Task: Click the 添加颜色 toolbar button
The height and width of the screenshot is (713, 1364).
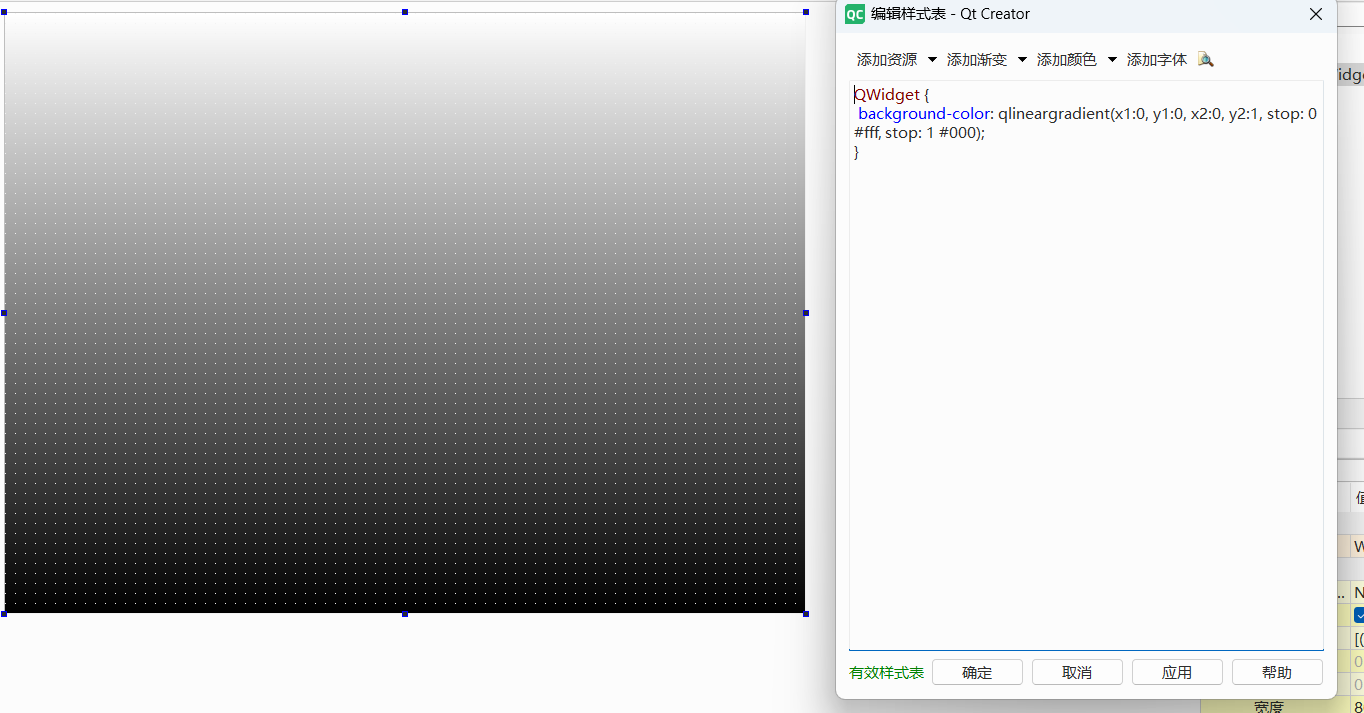Action: coord(1067,60)
